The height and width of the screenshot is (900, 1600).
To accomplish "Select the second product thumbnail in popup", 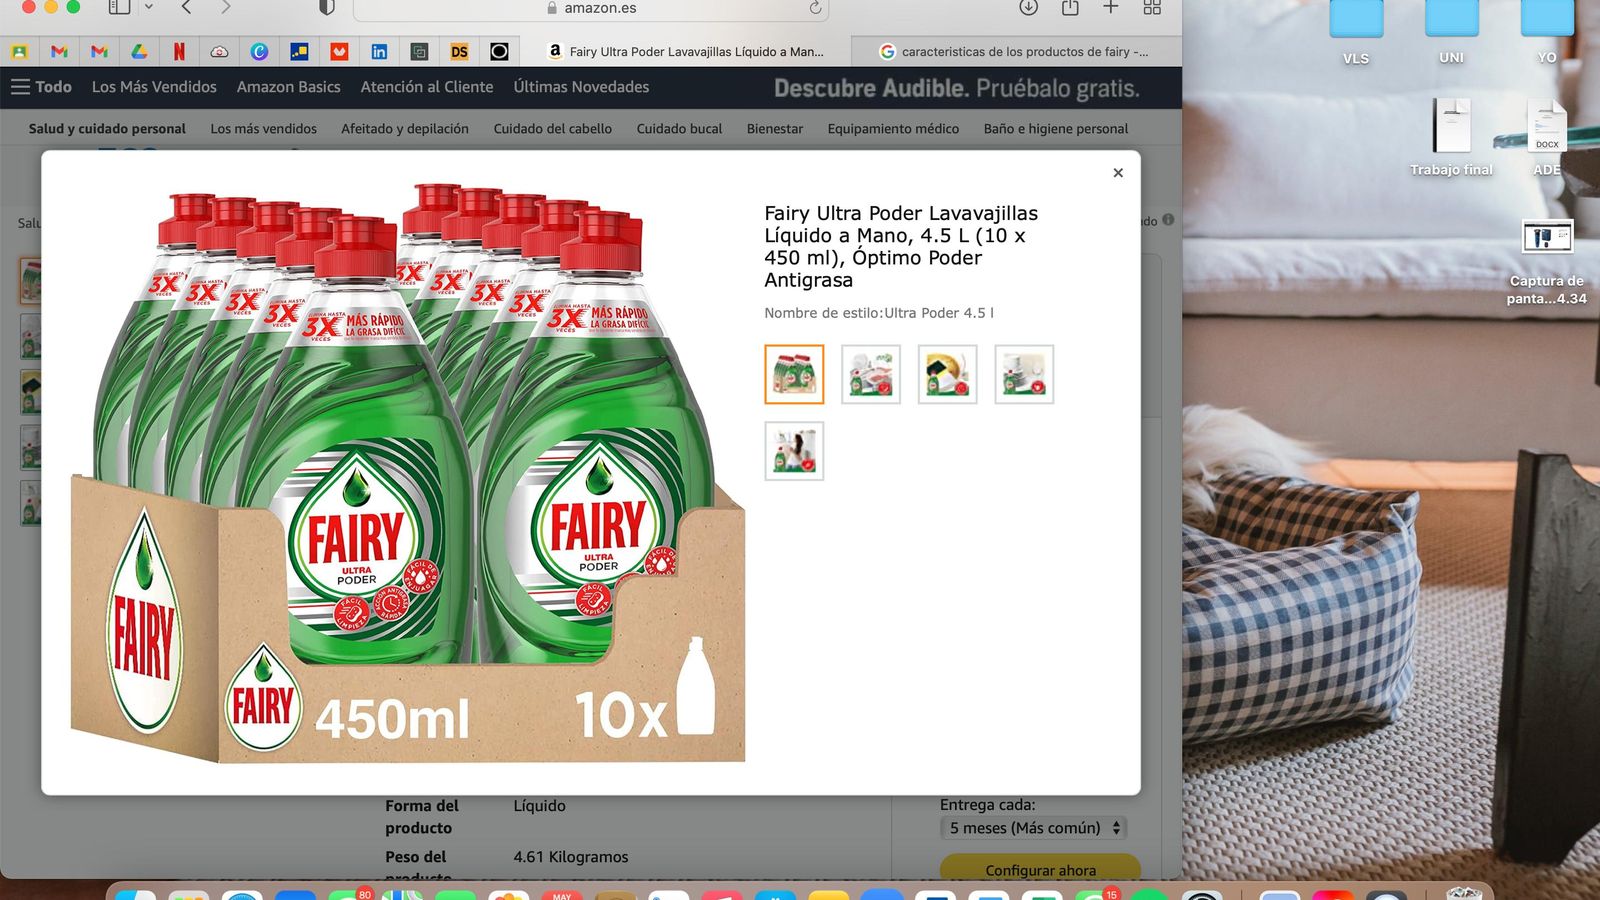I will click(x=870, y=374).
